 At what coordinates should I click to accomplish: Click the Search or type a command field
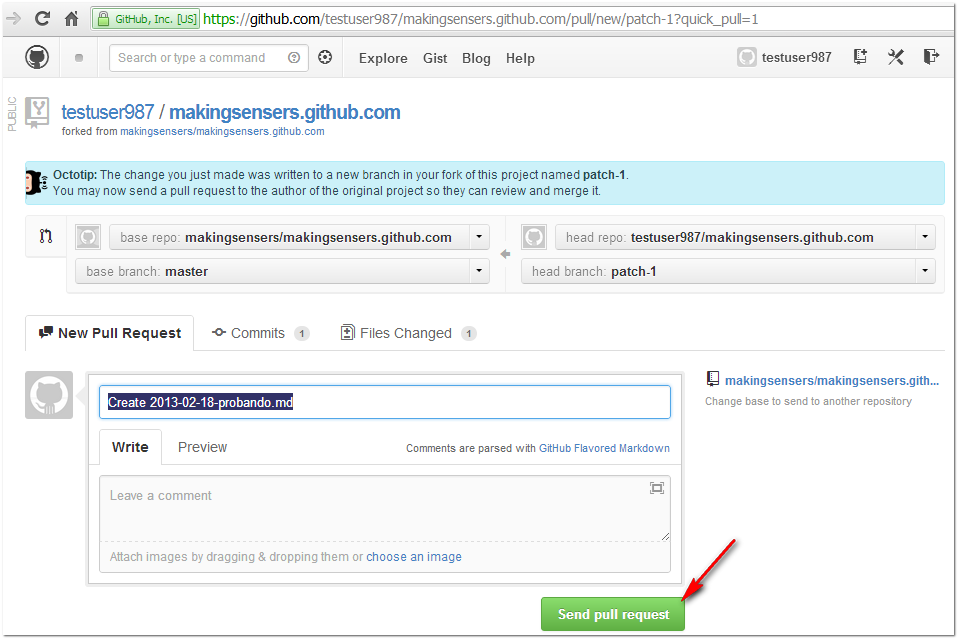click(209, 58)
